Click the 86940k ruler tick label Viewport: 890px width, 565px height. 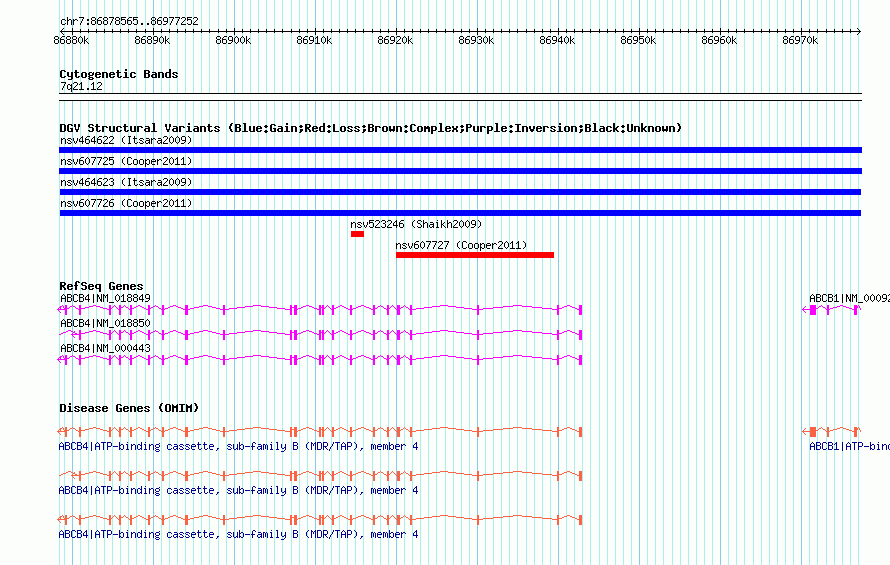click(x=557, y=40)
